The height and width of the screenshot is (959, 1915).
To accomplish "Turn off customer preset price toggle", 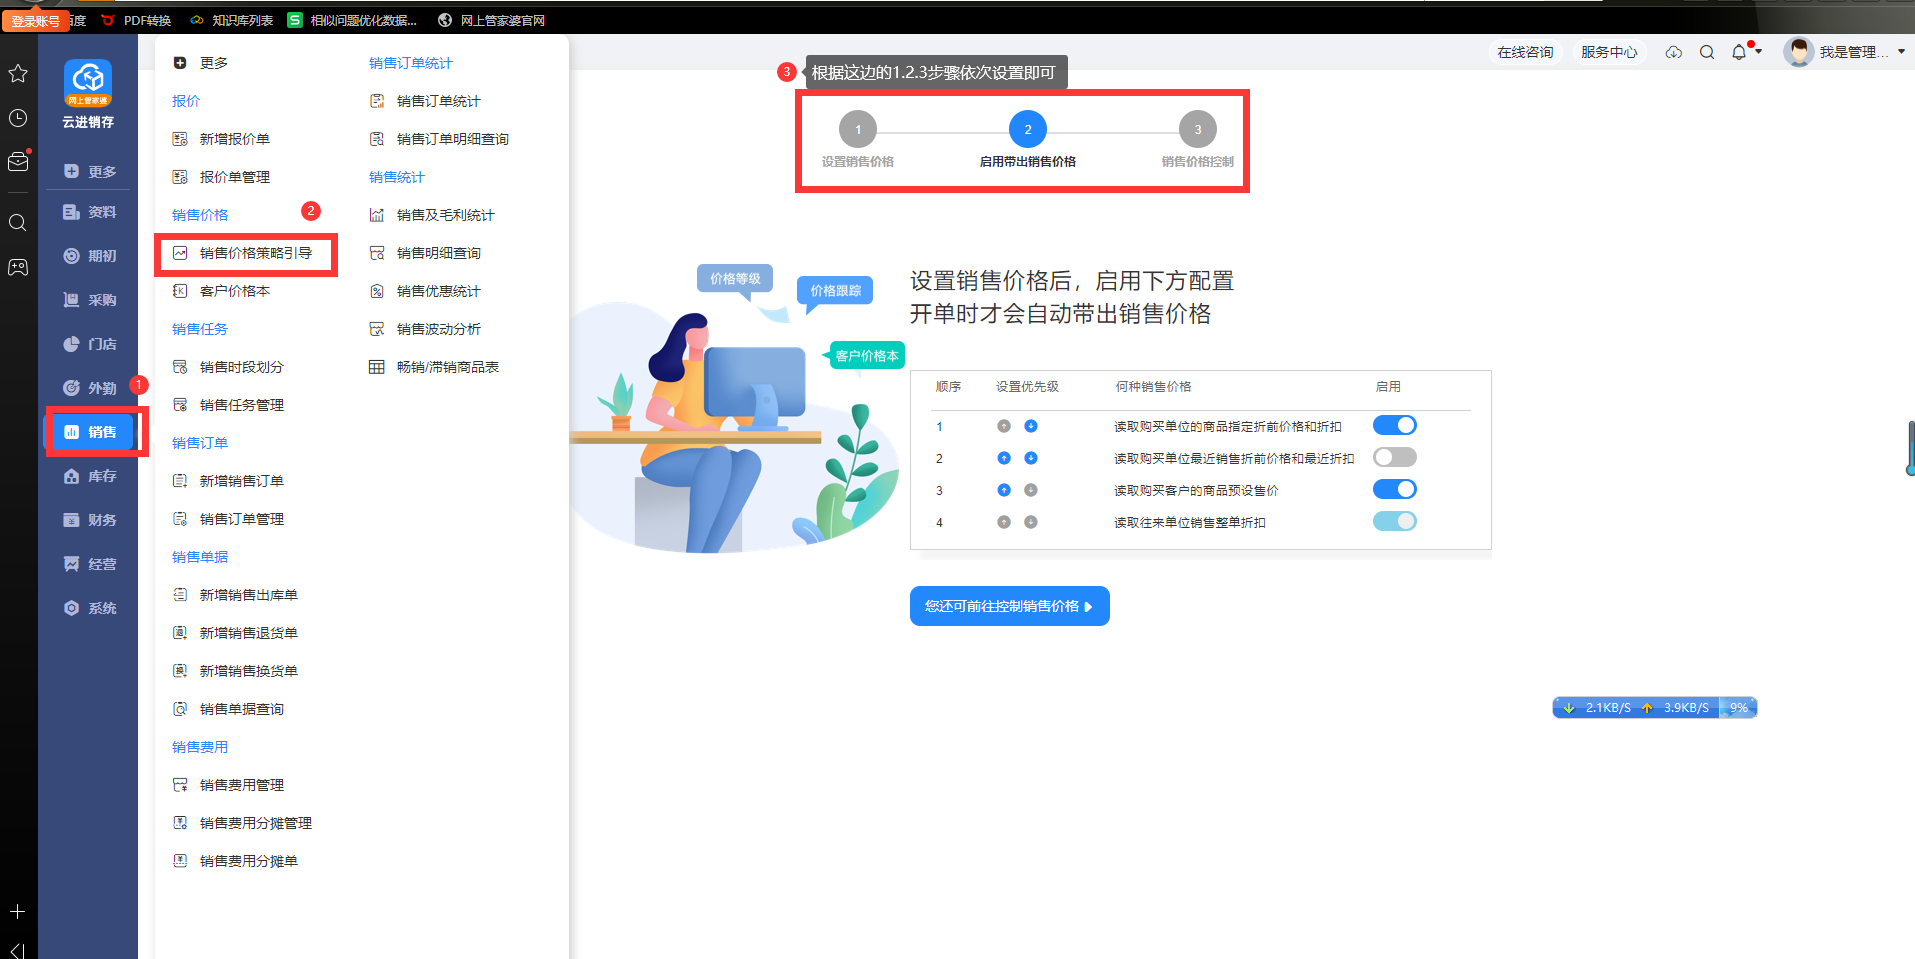I will (1394, 490).
